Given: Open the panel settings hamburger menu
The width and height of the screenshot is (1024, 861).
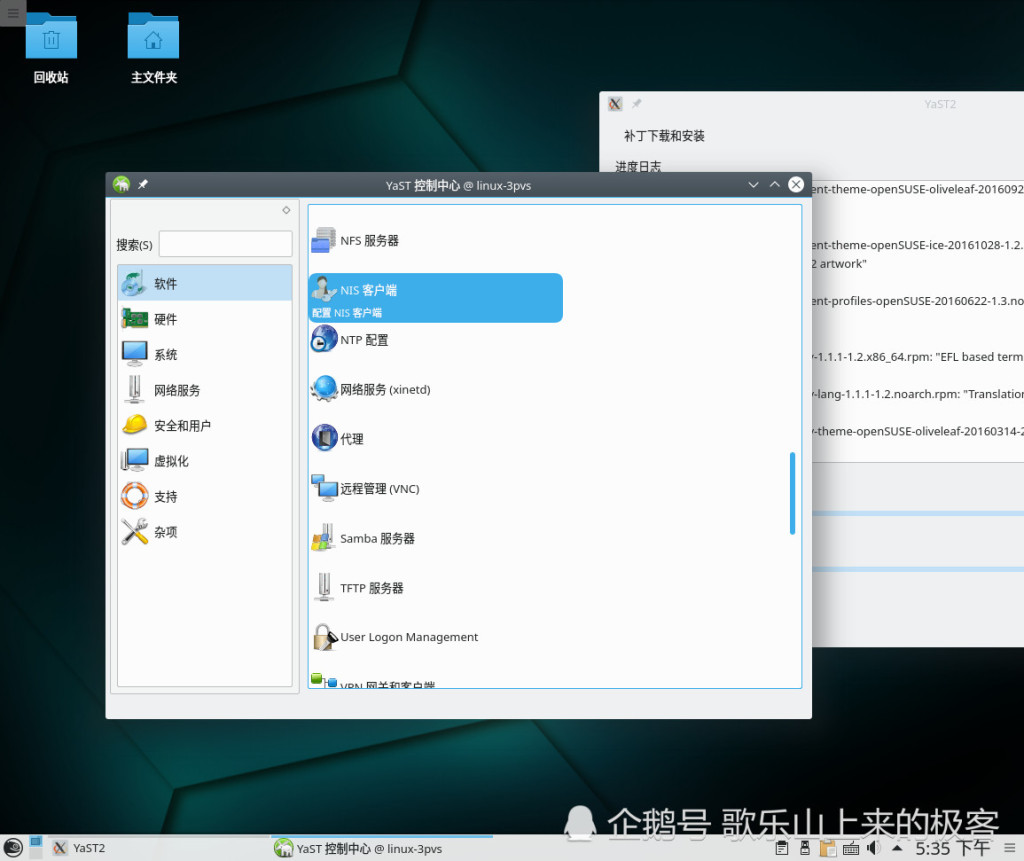Looking at the screenshot, I should tap(1010, 848).
